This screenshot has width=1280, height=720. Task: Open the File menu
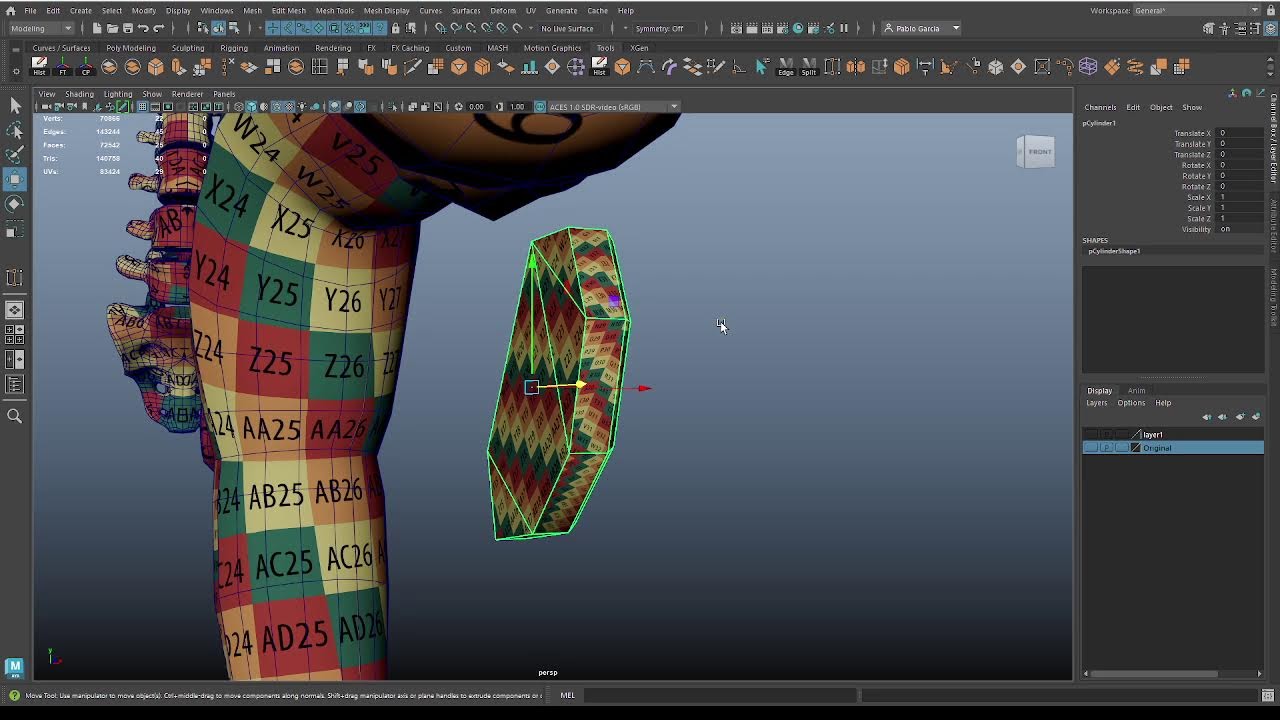(30, 10)
